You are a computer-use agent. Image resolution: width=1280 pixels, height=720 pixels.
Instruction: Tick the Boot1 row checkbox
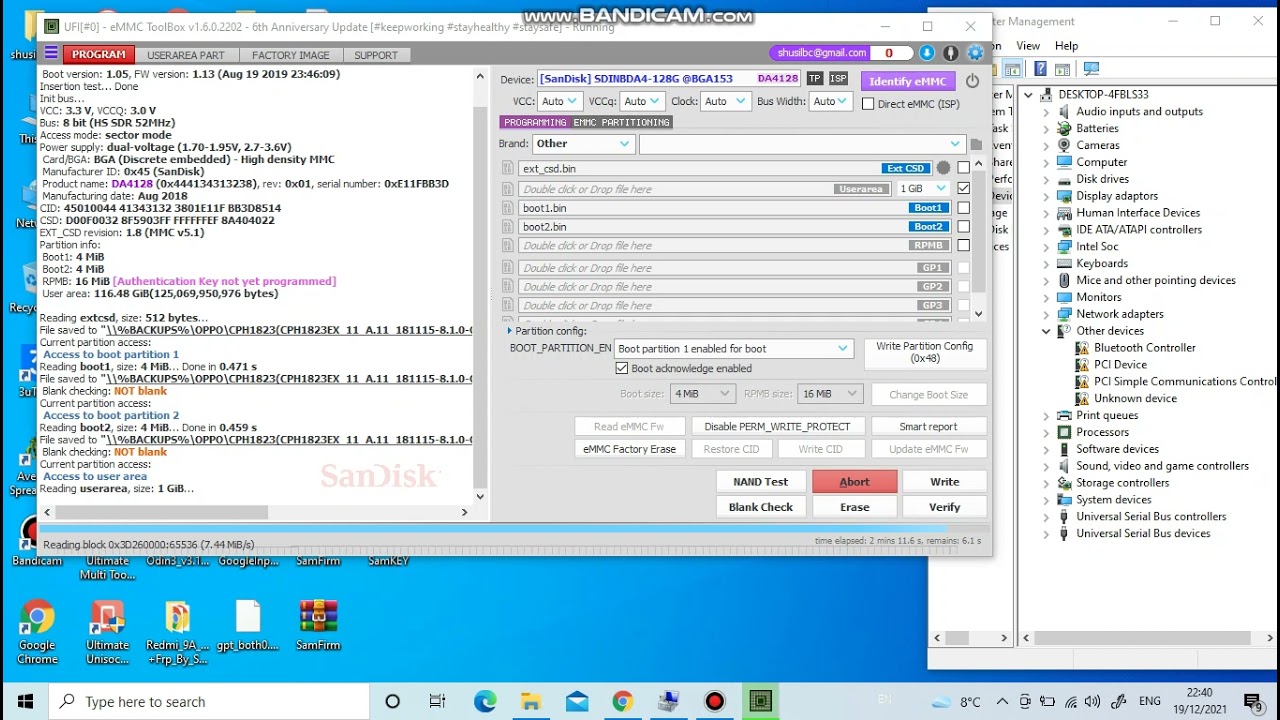pos(963,208)
